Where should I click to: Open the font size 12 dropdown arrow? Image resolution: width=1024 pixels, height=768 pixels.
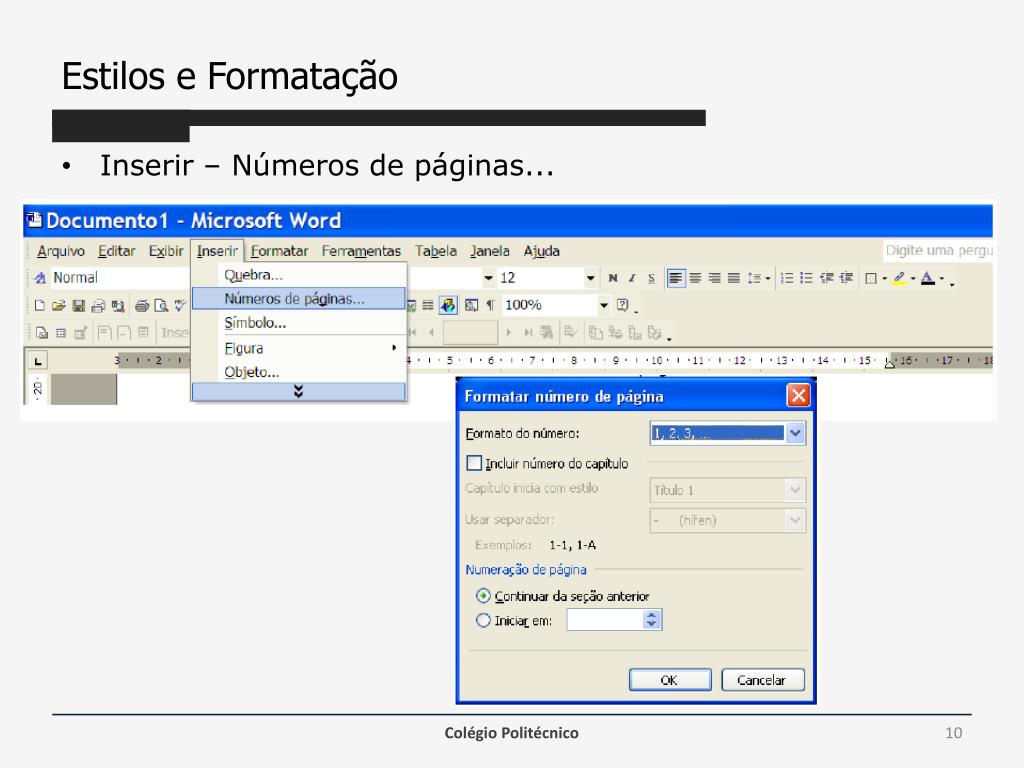click(590, 278)
